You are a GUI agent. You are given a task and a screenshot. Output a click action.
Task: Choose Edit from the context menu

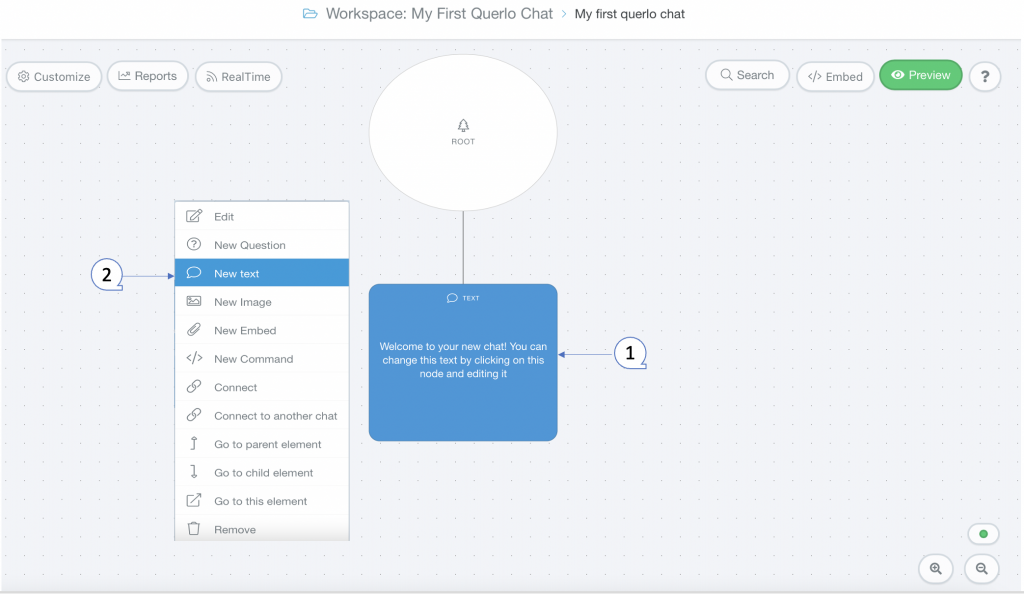[x=262, y=216]
